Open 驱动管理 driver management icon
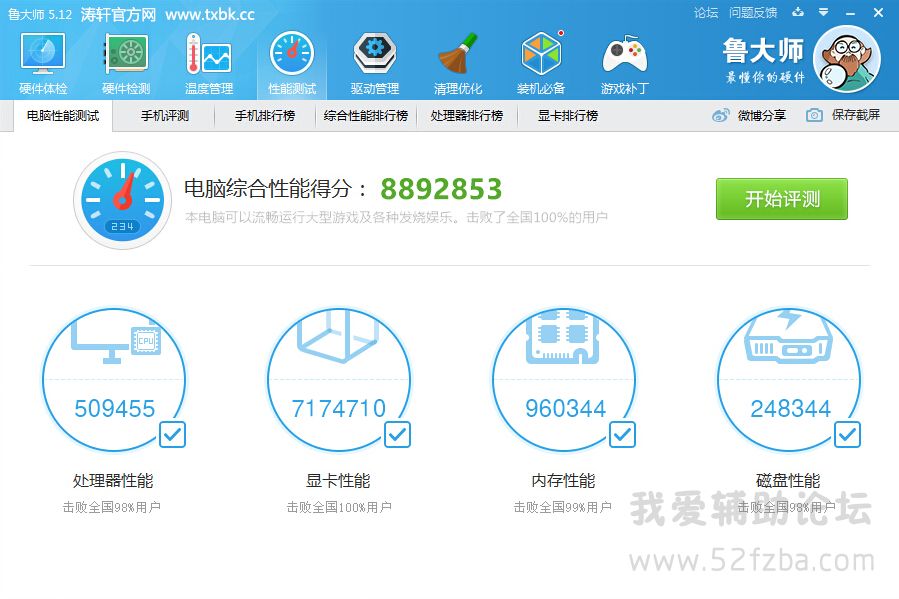Viewport: 899px width, 599px height. 374,62
